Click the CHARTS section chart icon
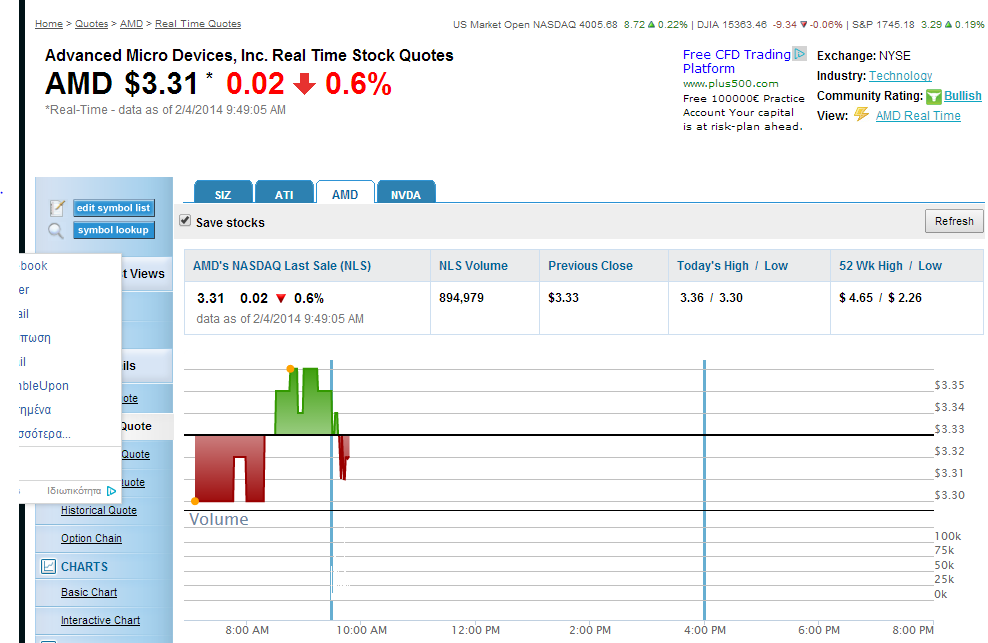988x643 pixels. click(48, 566)
